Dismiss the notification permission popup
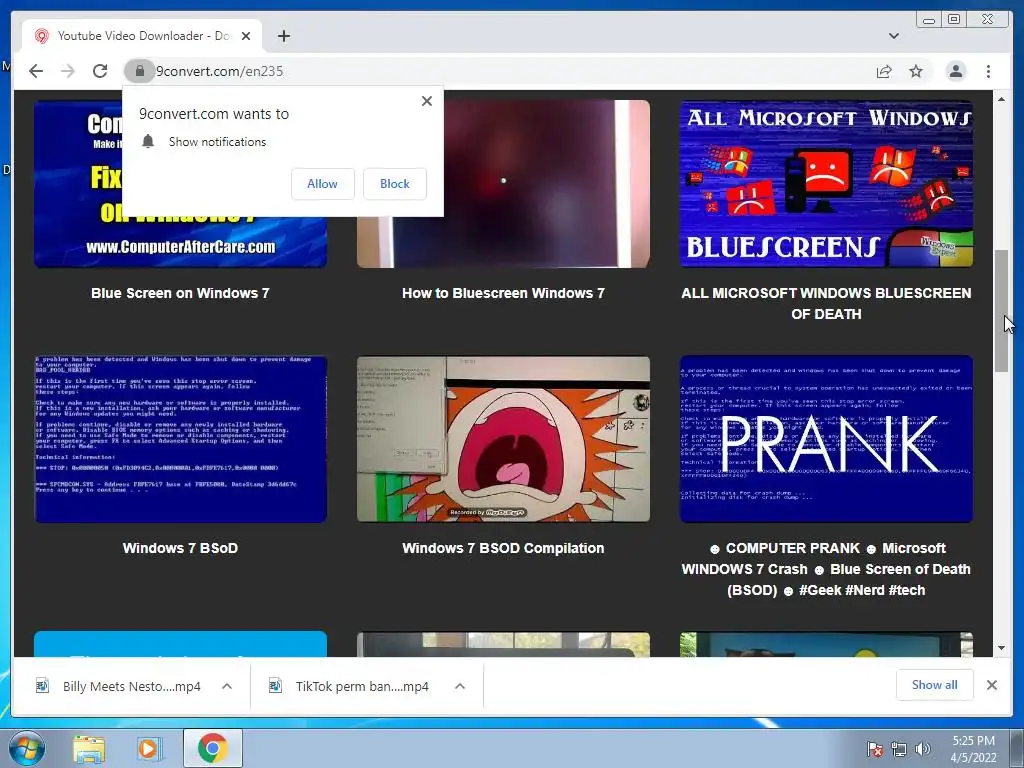Image resolution: width=1024 pixels, height=768 pixels. pos(426,101)
